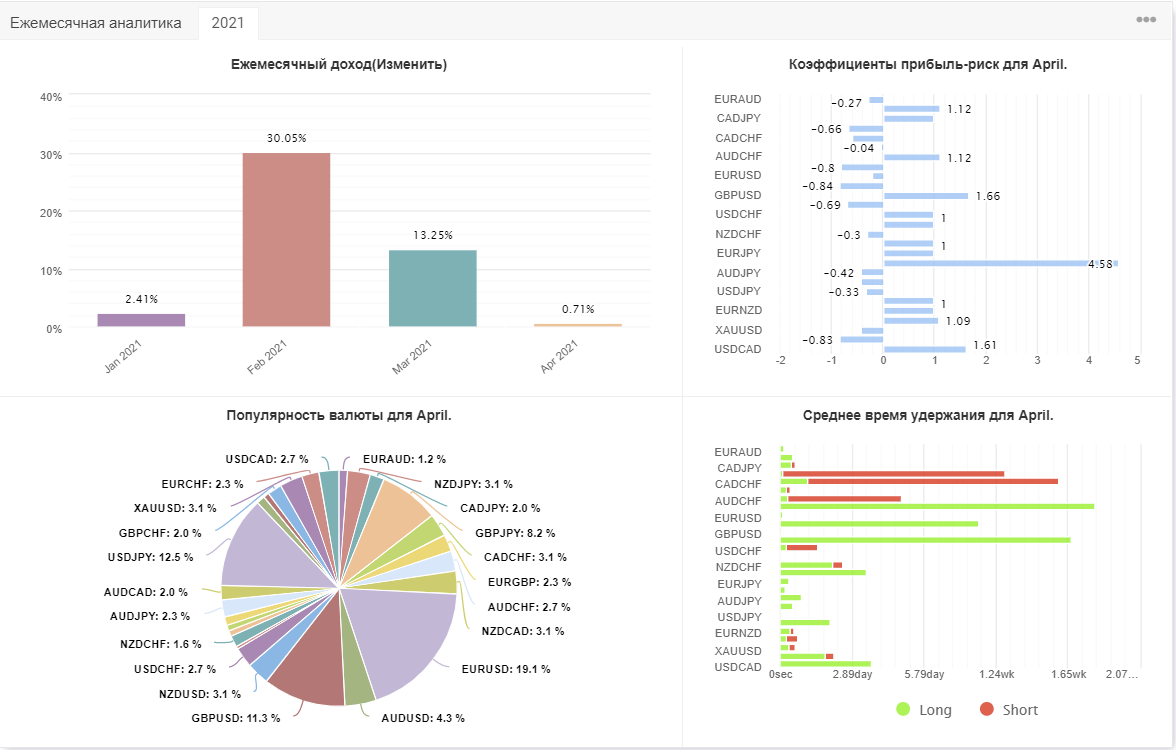This screenshot has height=750, width=1176.
Task: Click the -0.84 profit-risk bar
Action: coord(862,186)
